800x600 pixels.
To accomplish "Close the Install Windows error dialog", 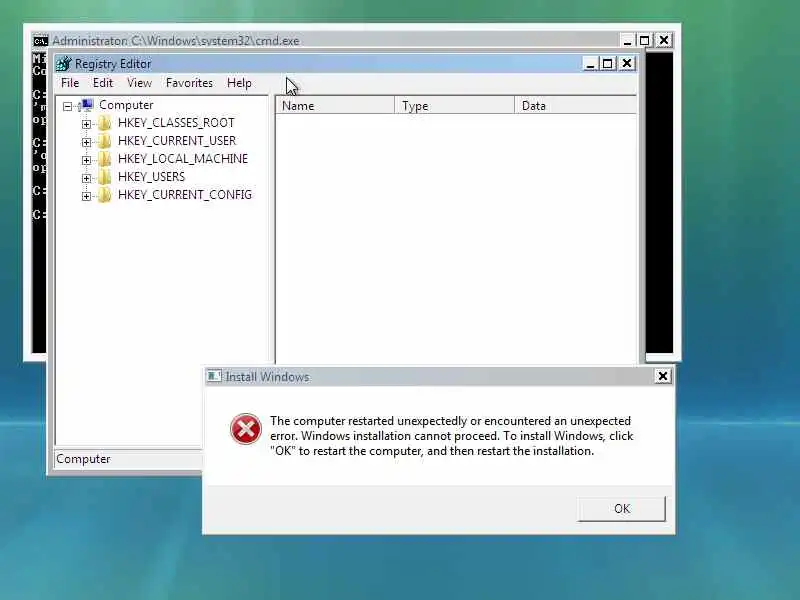I will 663,377.
